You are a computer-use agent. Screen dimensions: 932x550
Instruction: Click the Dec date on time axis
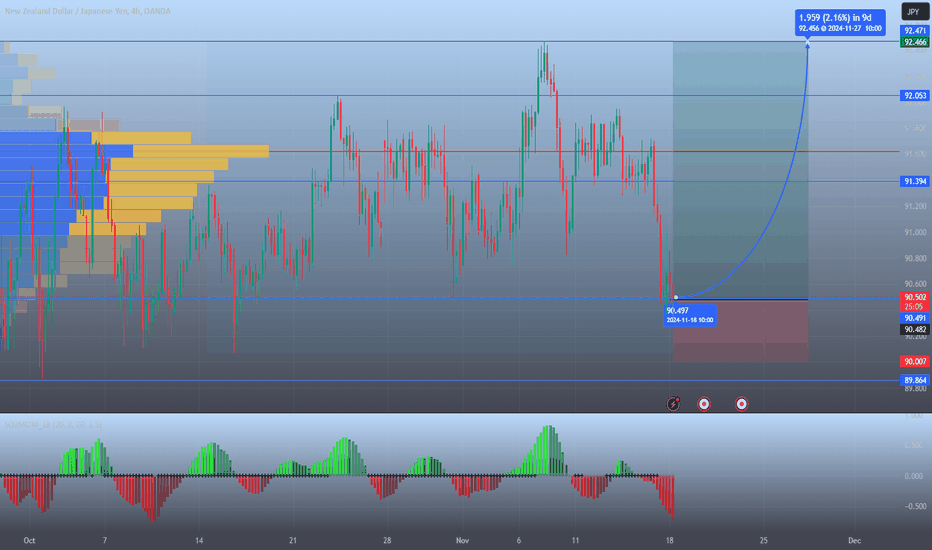click(x=854, y=540)
